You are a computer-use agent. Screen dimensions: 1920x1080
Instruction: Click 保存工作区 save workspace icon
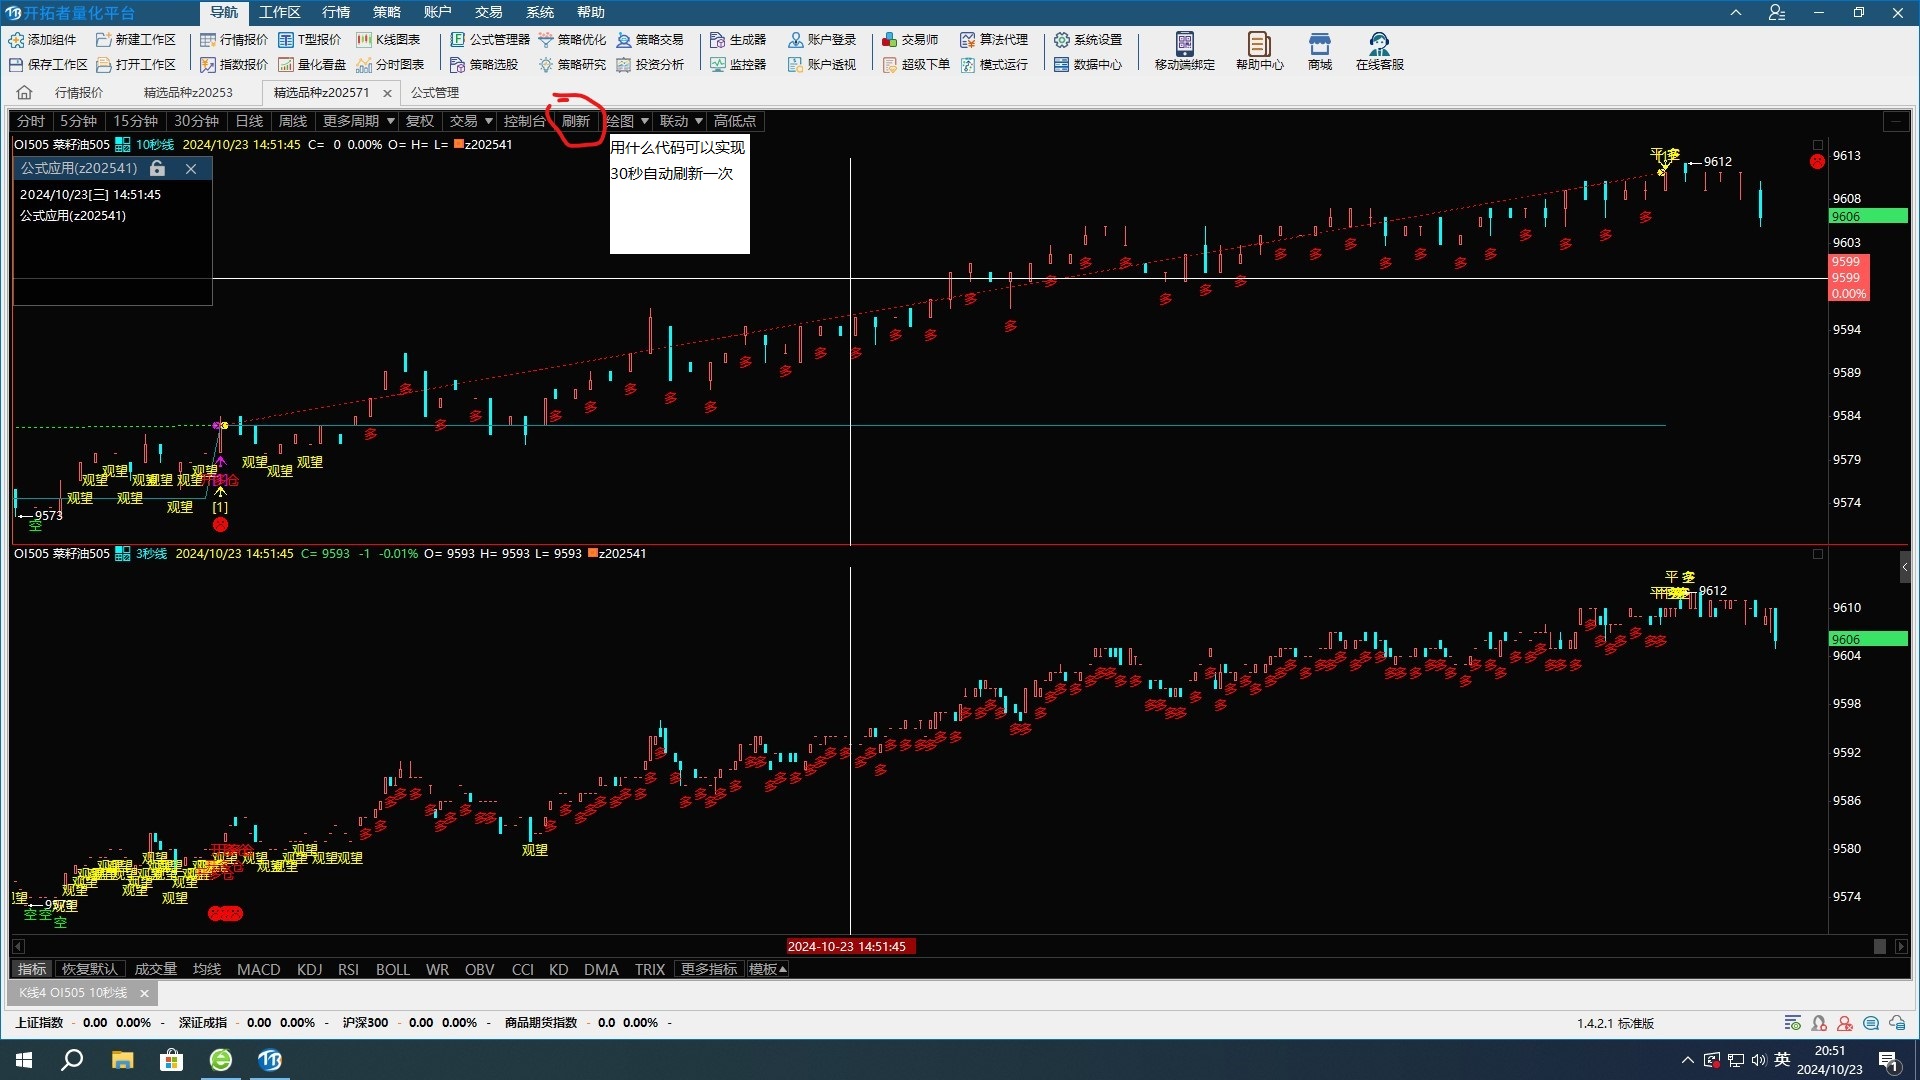point(16,65)
